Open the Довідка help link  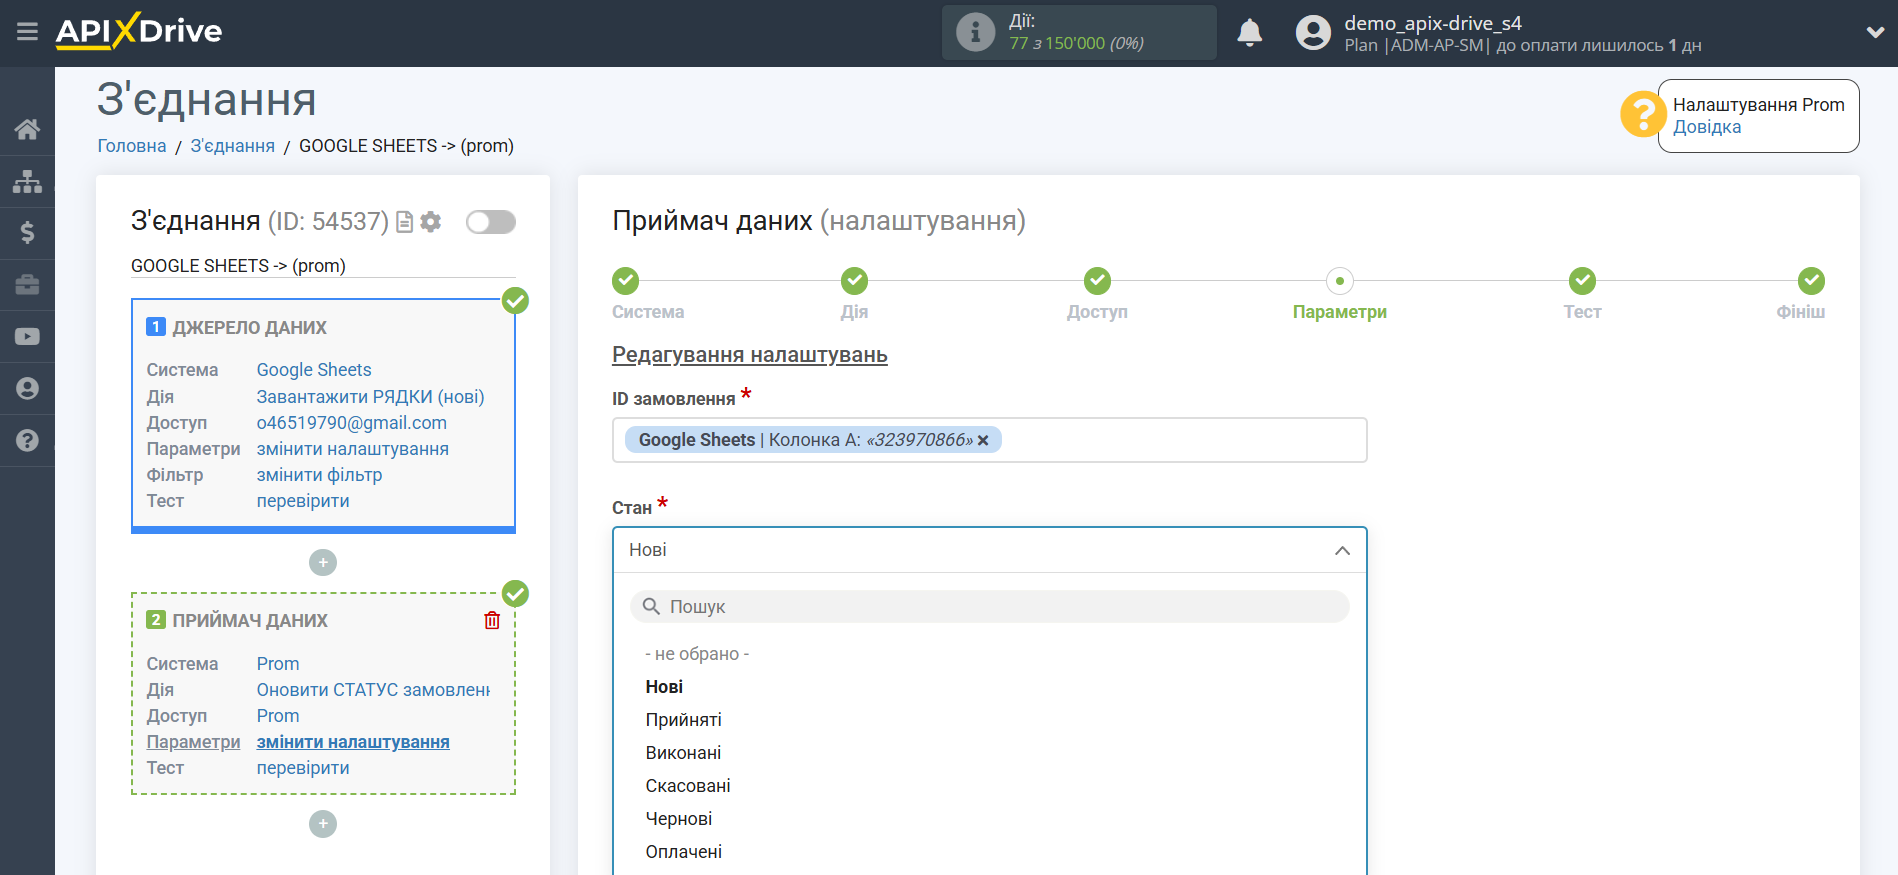[1707, 127]
